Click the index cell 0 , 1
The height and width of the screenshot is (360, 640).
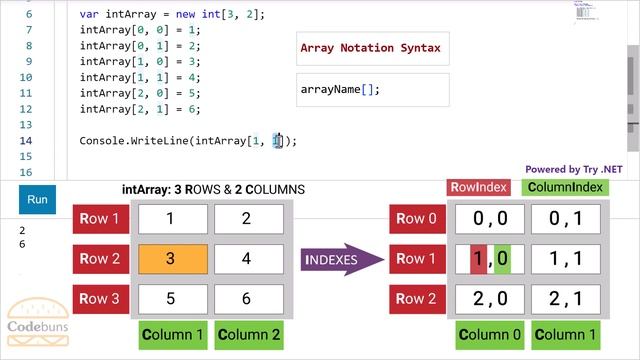click(x=566, y=219)
